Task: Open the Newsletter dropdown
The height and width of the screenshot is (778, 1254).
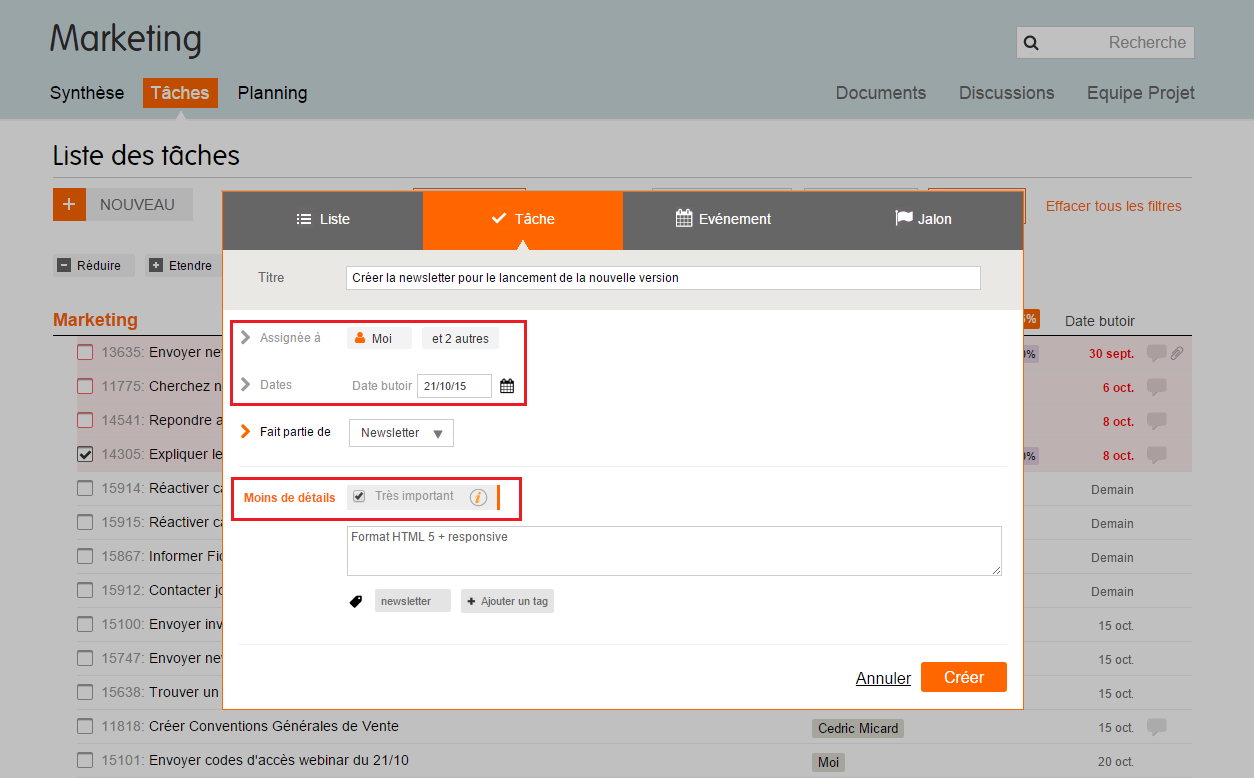Action: pyautogui.click(x=401, y=433)
